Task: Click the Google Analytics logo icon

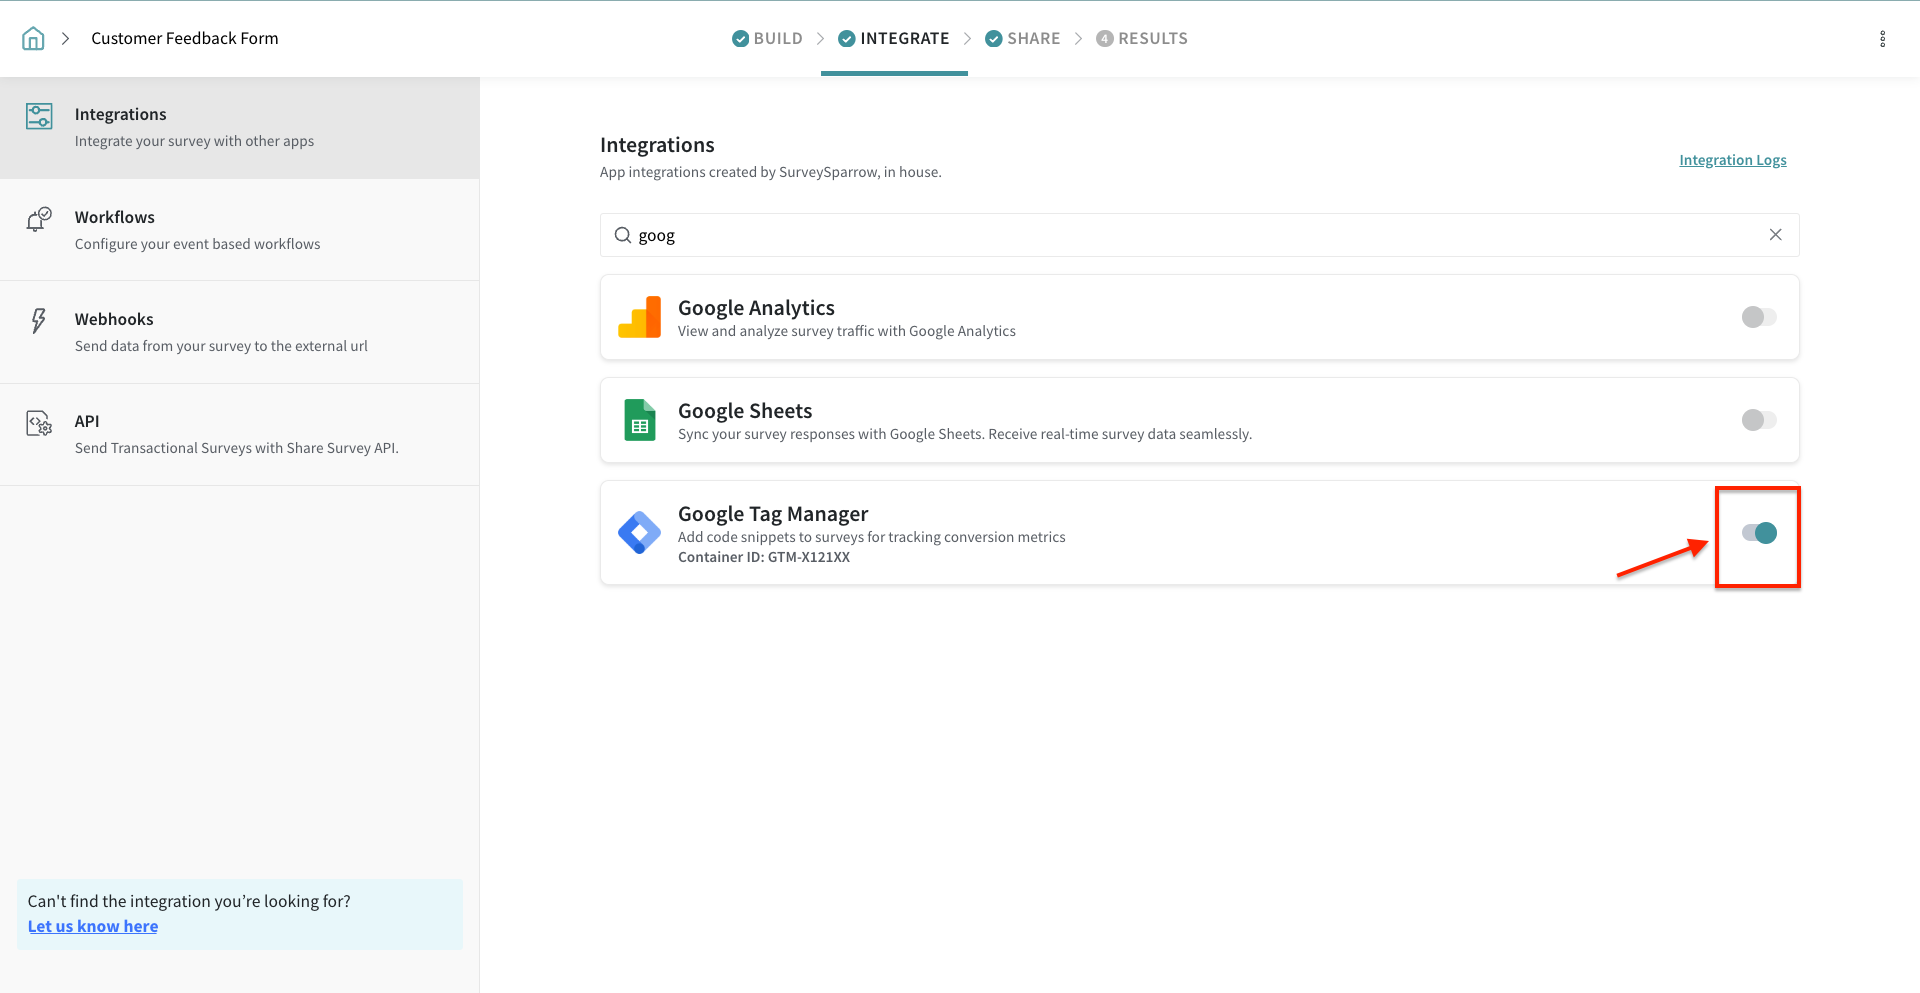Action: [x=639, y=317]
